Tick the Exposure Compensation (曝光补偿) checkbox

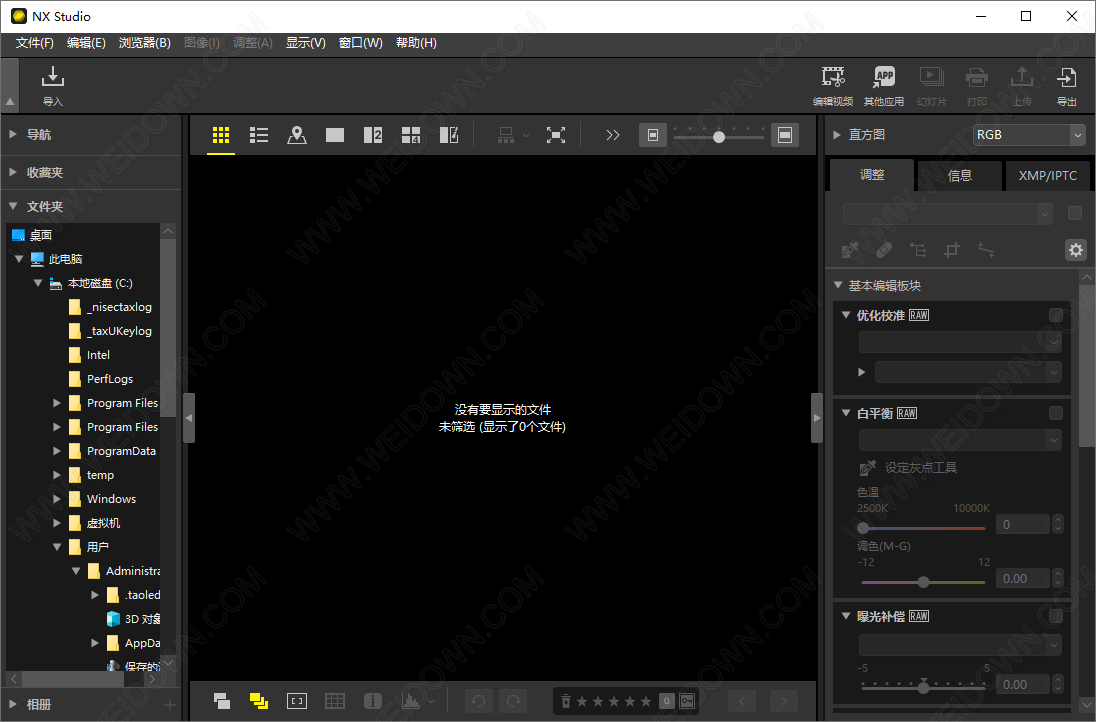pos(1056,616)
